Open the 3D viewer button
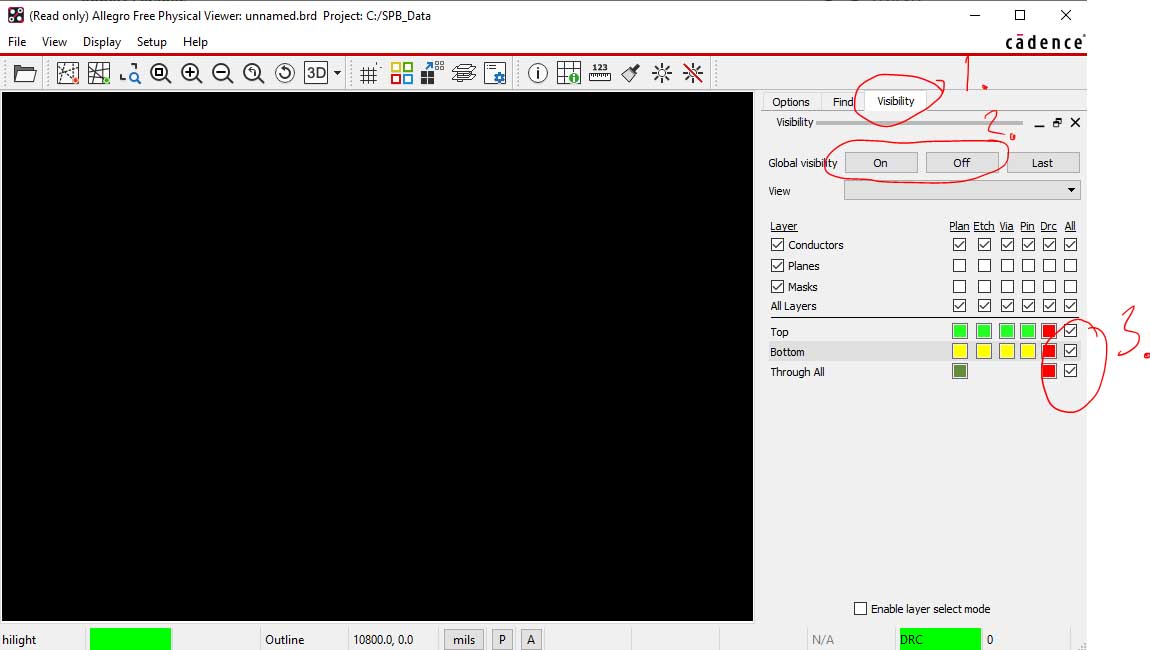This screenshot has width=1150, height=650. click(315, 73)
